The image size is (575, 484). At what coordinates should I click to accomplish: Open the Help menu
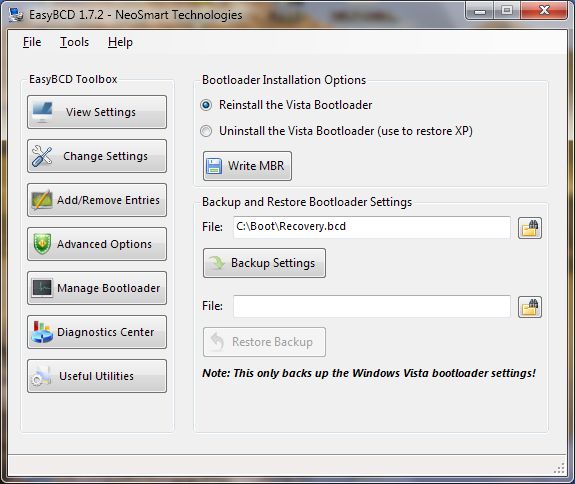pos(120,42)
